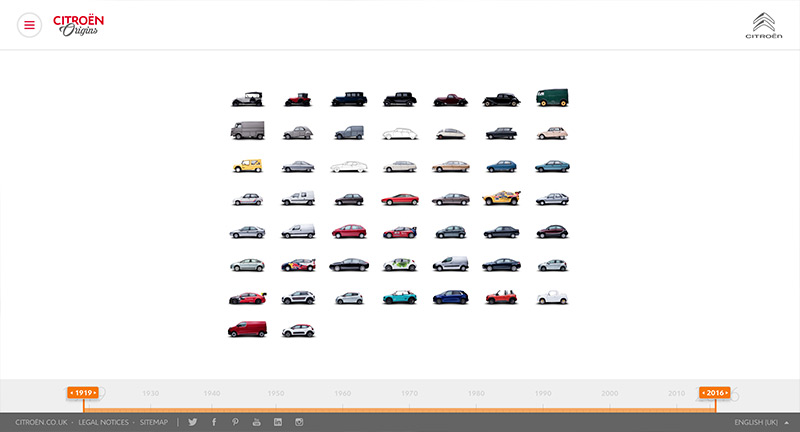Select the yellow Mehari open car

click(x=247, y=166)
